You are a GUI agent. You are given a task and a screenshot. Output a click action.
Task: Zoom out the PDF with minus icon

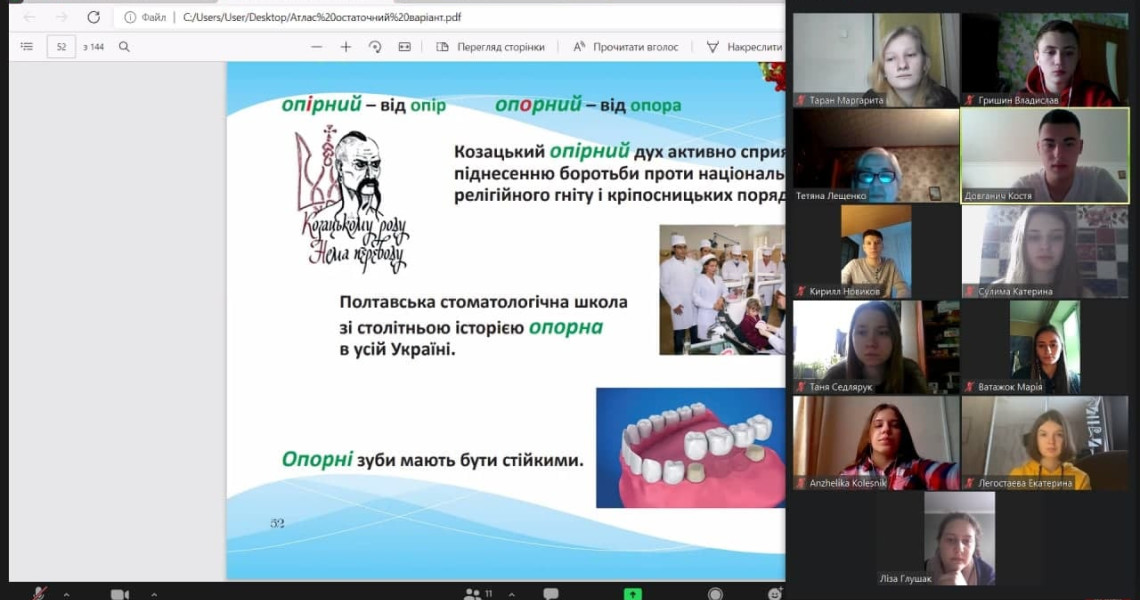pyautogui.click(x=316, y=47)
